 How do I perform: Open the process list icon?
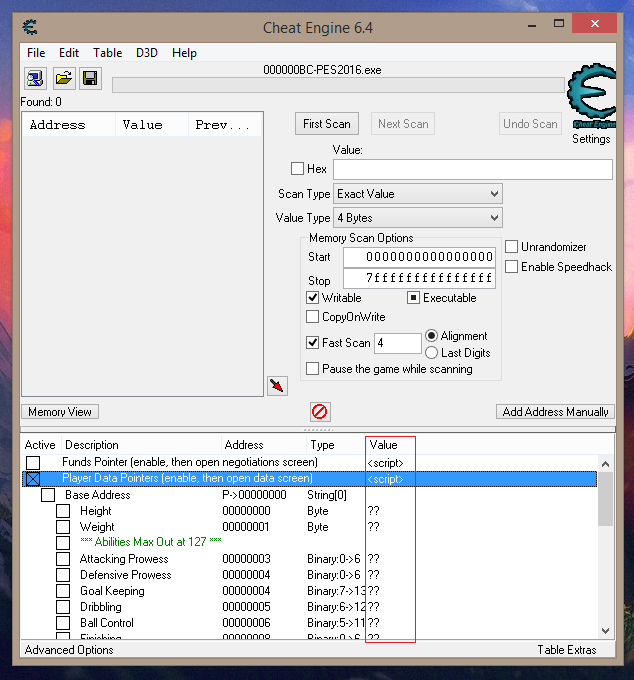35,78
